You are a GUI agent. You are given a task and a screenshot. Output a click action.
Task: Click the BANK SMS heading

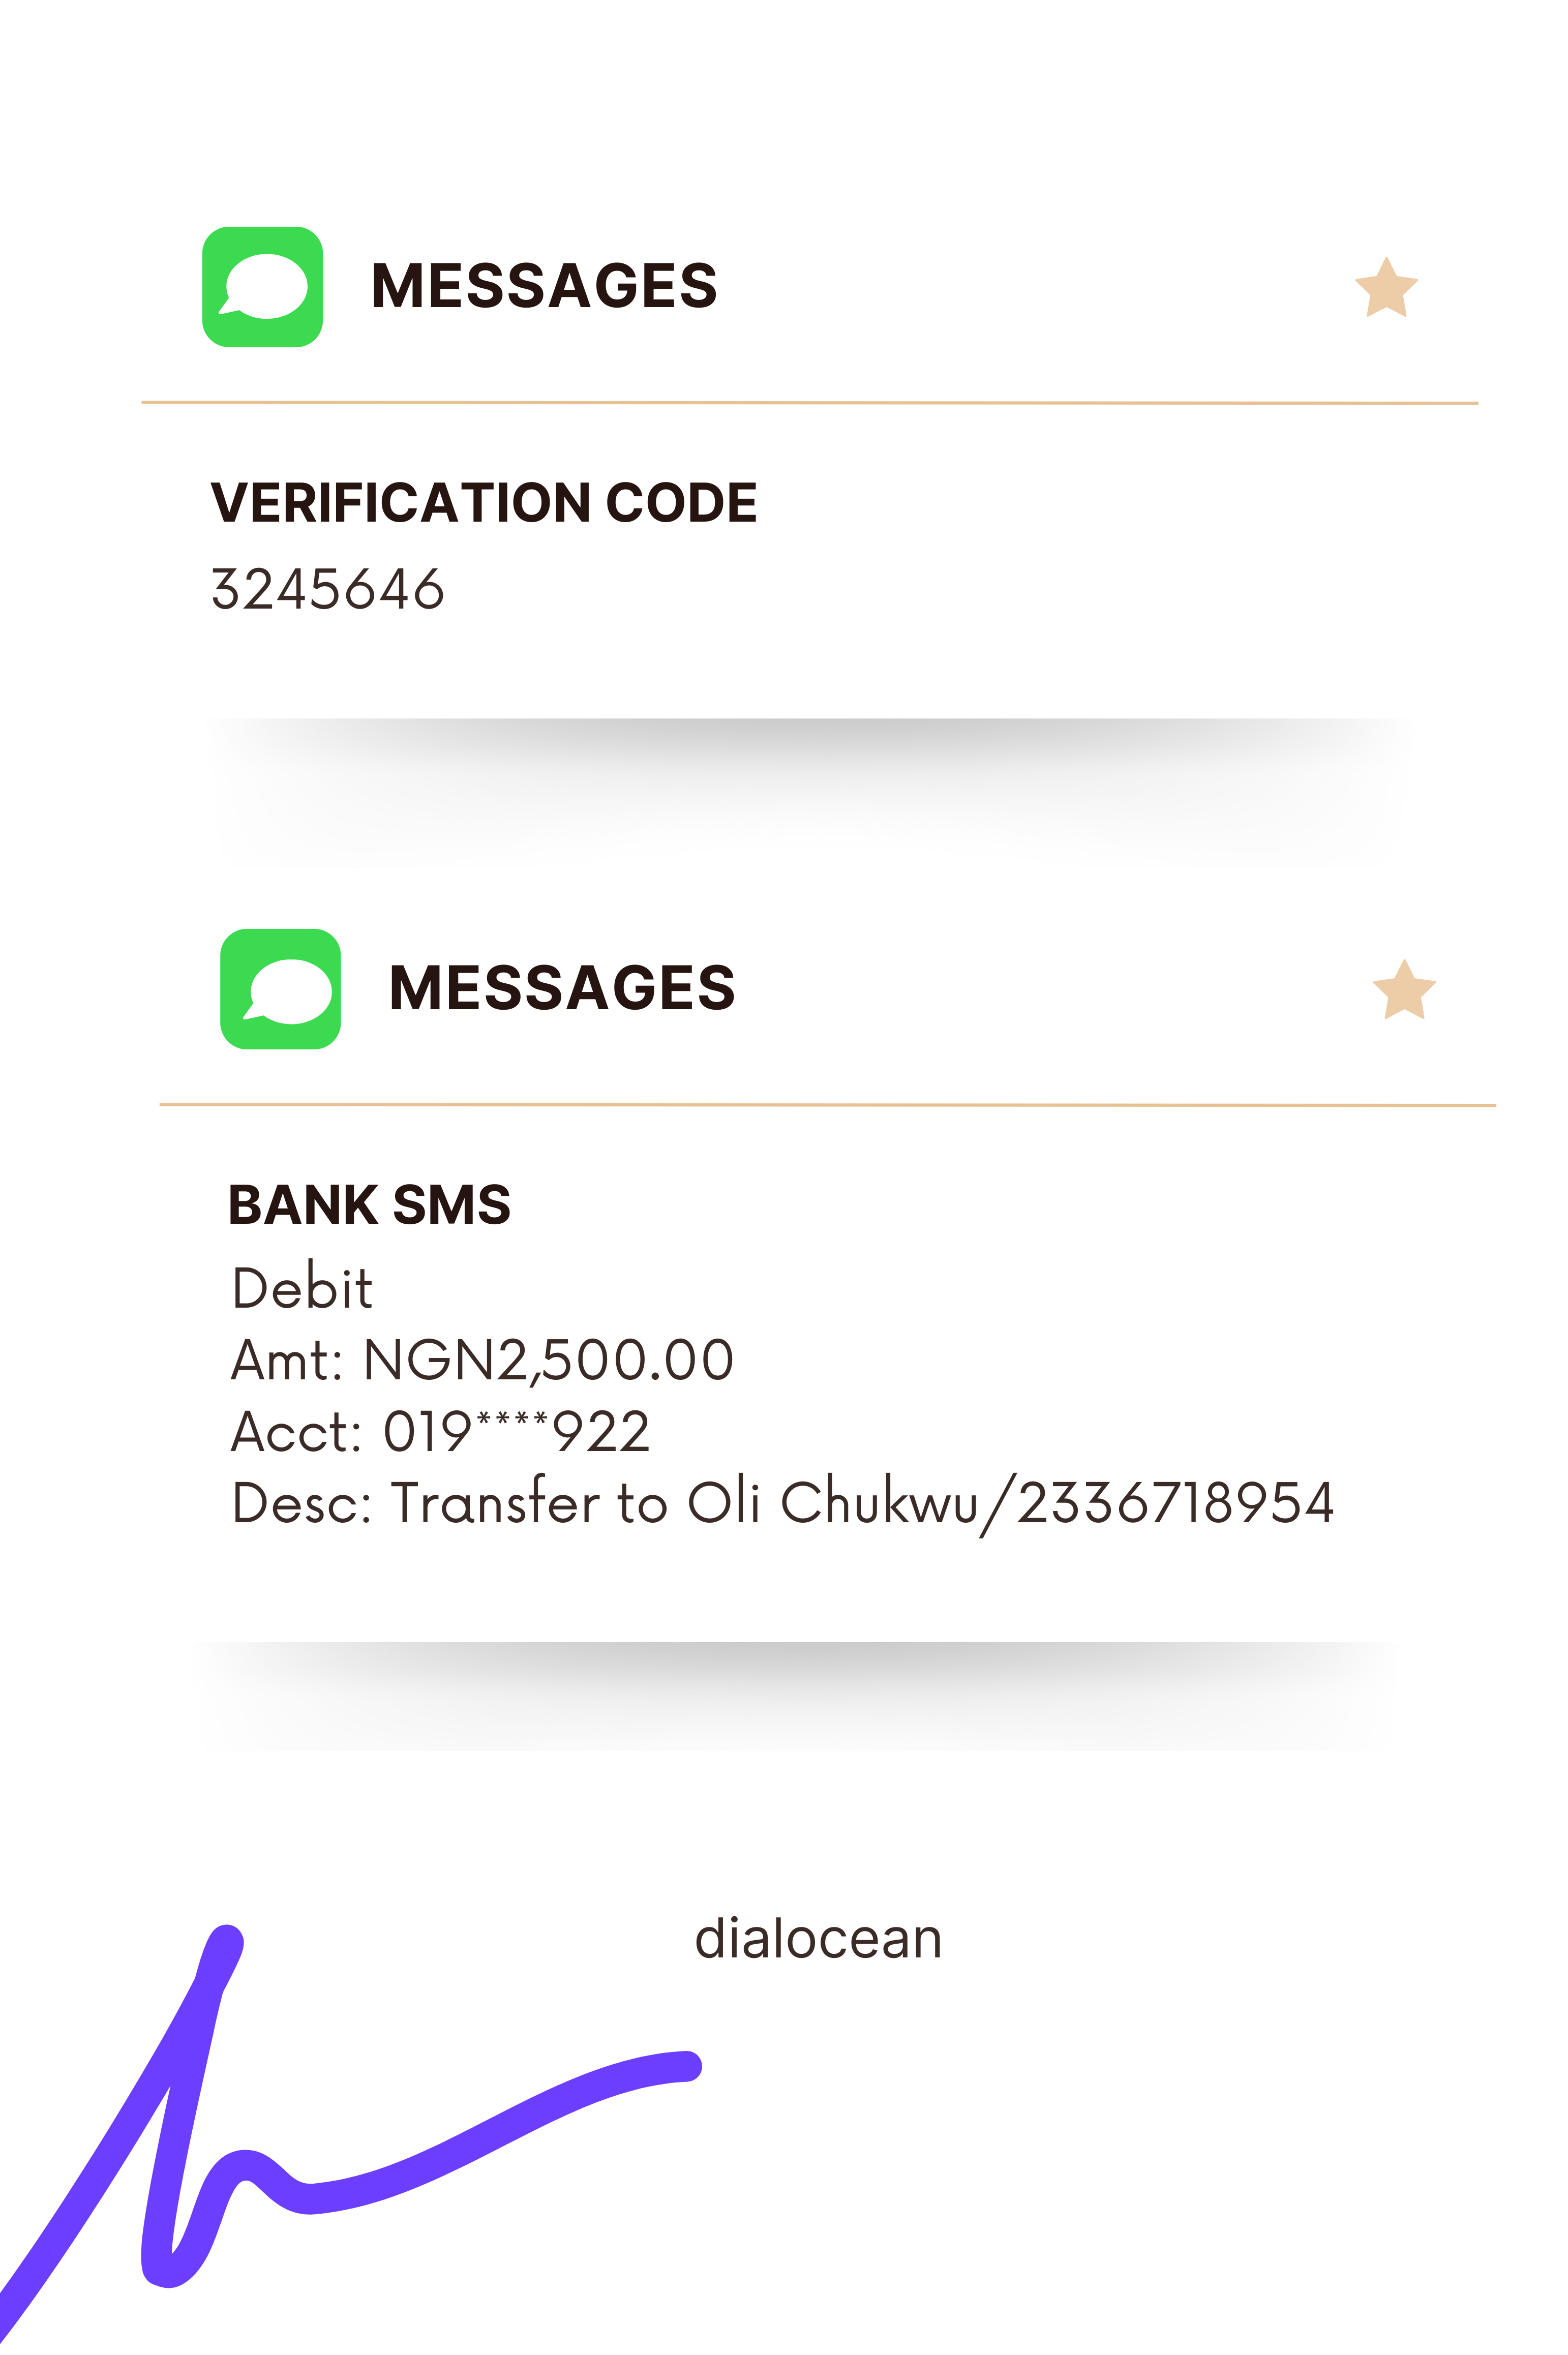point(370,1204)
